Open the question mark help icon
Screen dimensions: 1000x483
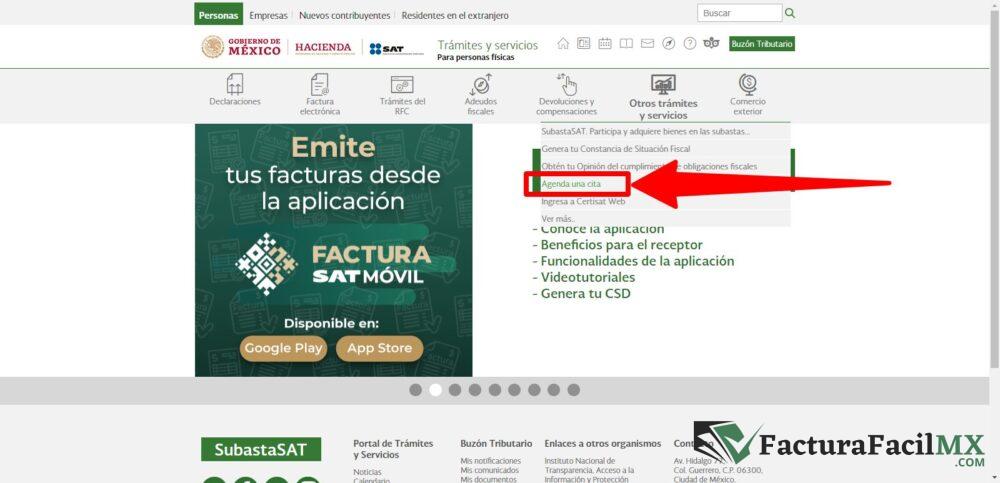click(689, 43)
